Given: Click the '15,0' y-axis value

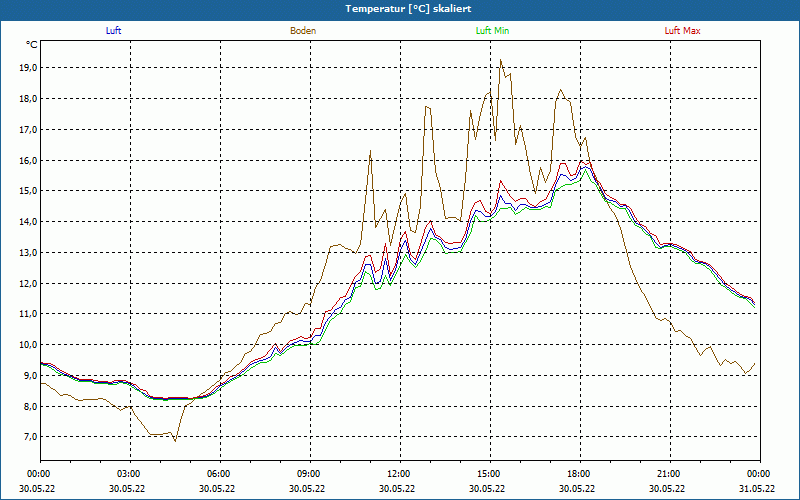Looking at the screenshot, I should (28, 191).
